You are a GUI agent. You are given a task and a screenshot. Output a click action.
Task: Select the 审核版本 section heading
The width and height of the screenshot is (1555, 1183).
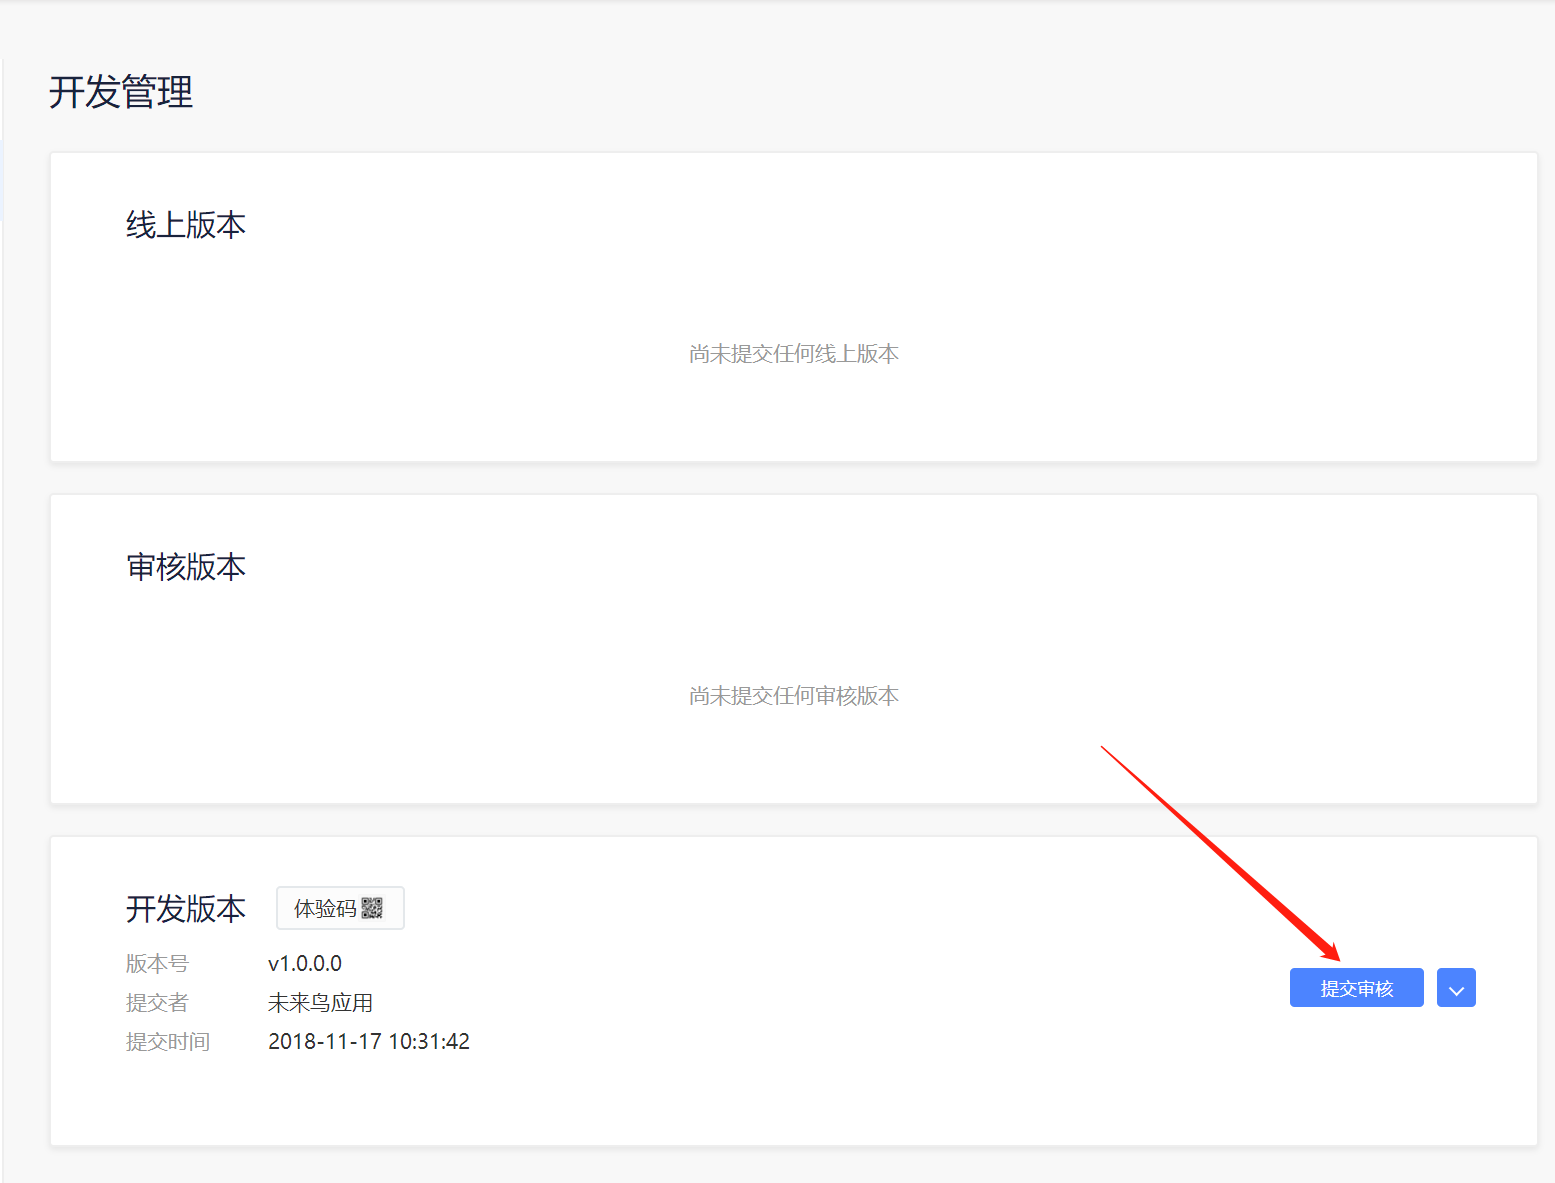coord(186,567)
